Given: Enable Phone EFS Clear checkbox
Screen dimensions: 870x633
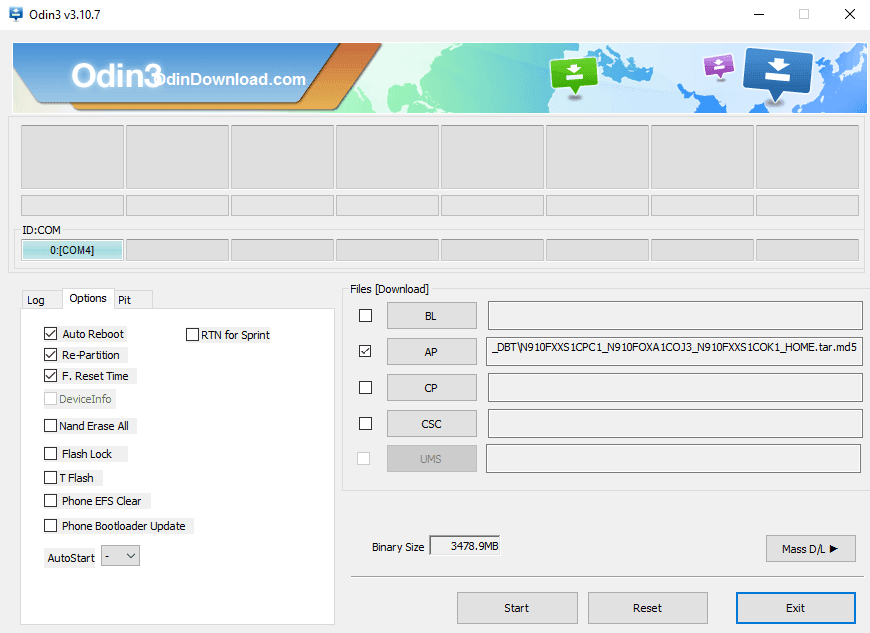Looking at the screenshot, I should [x=50, y=501].
